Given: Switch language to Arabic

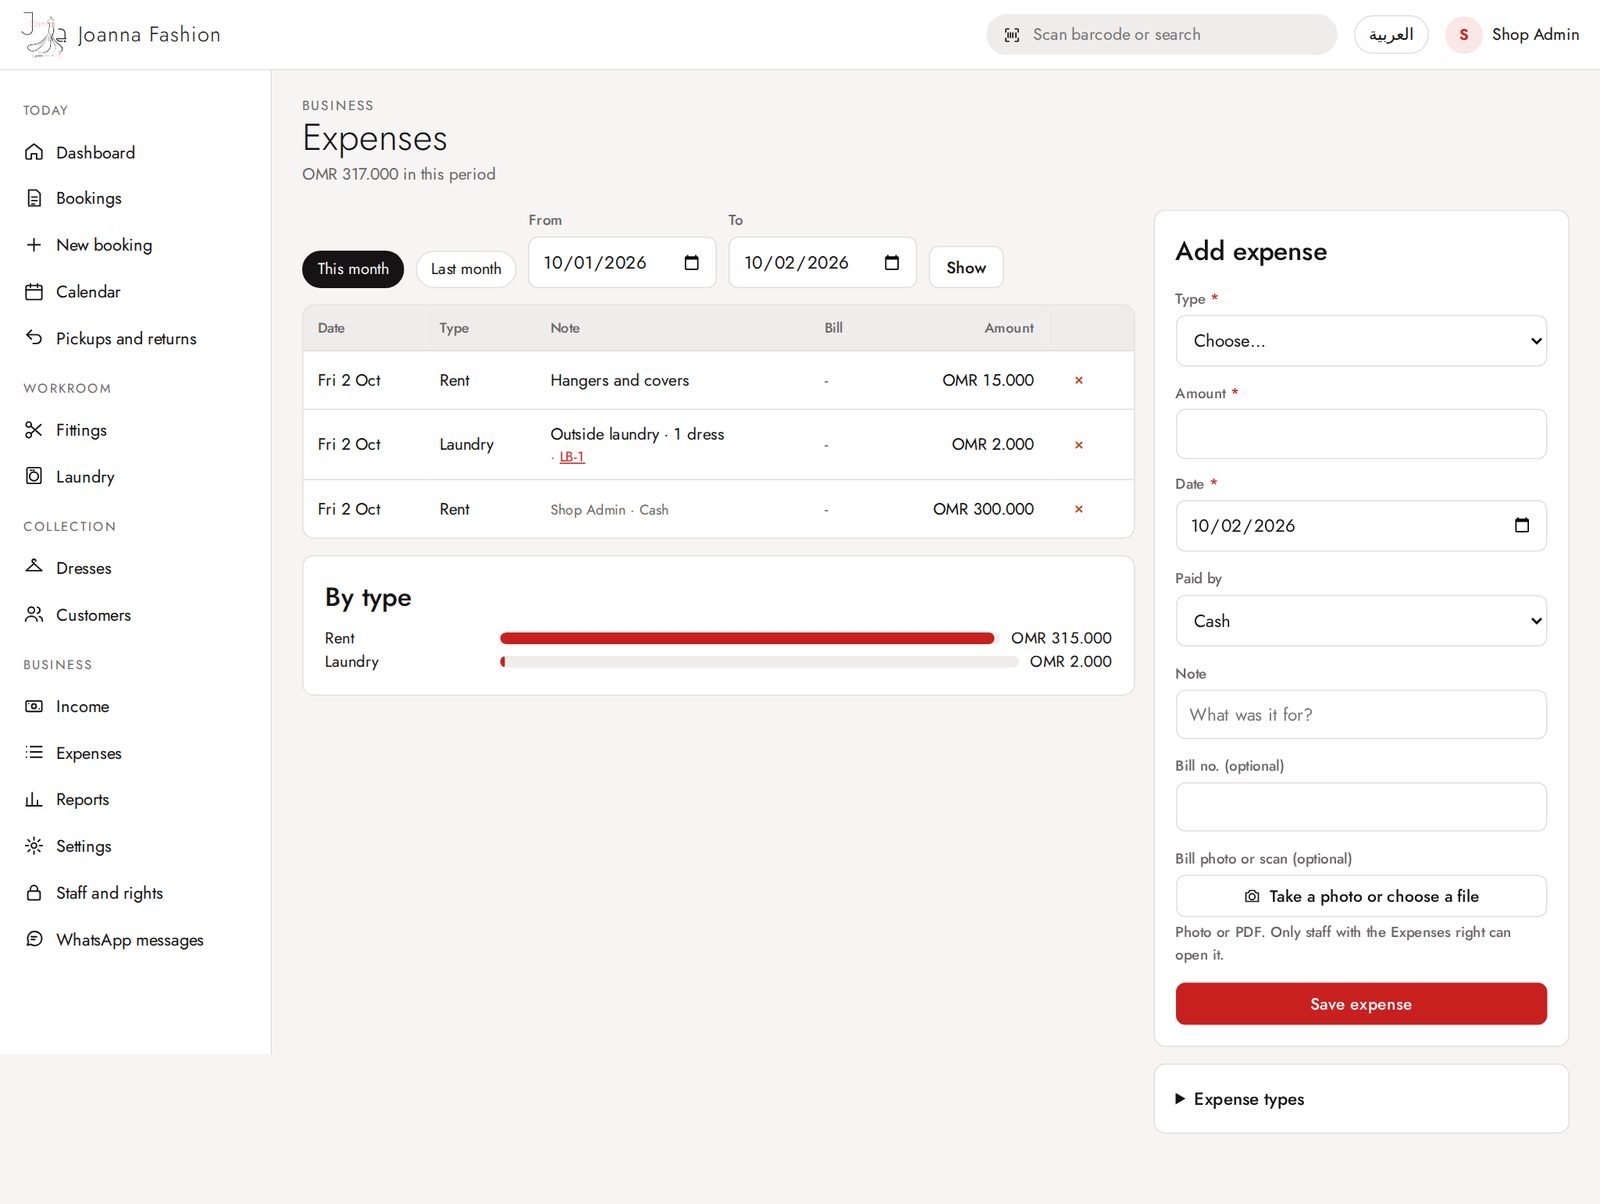Looking at the screenshot, I should coord(1391,35).
